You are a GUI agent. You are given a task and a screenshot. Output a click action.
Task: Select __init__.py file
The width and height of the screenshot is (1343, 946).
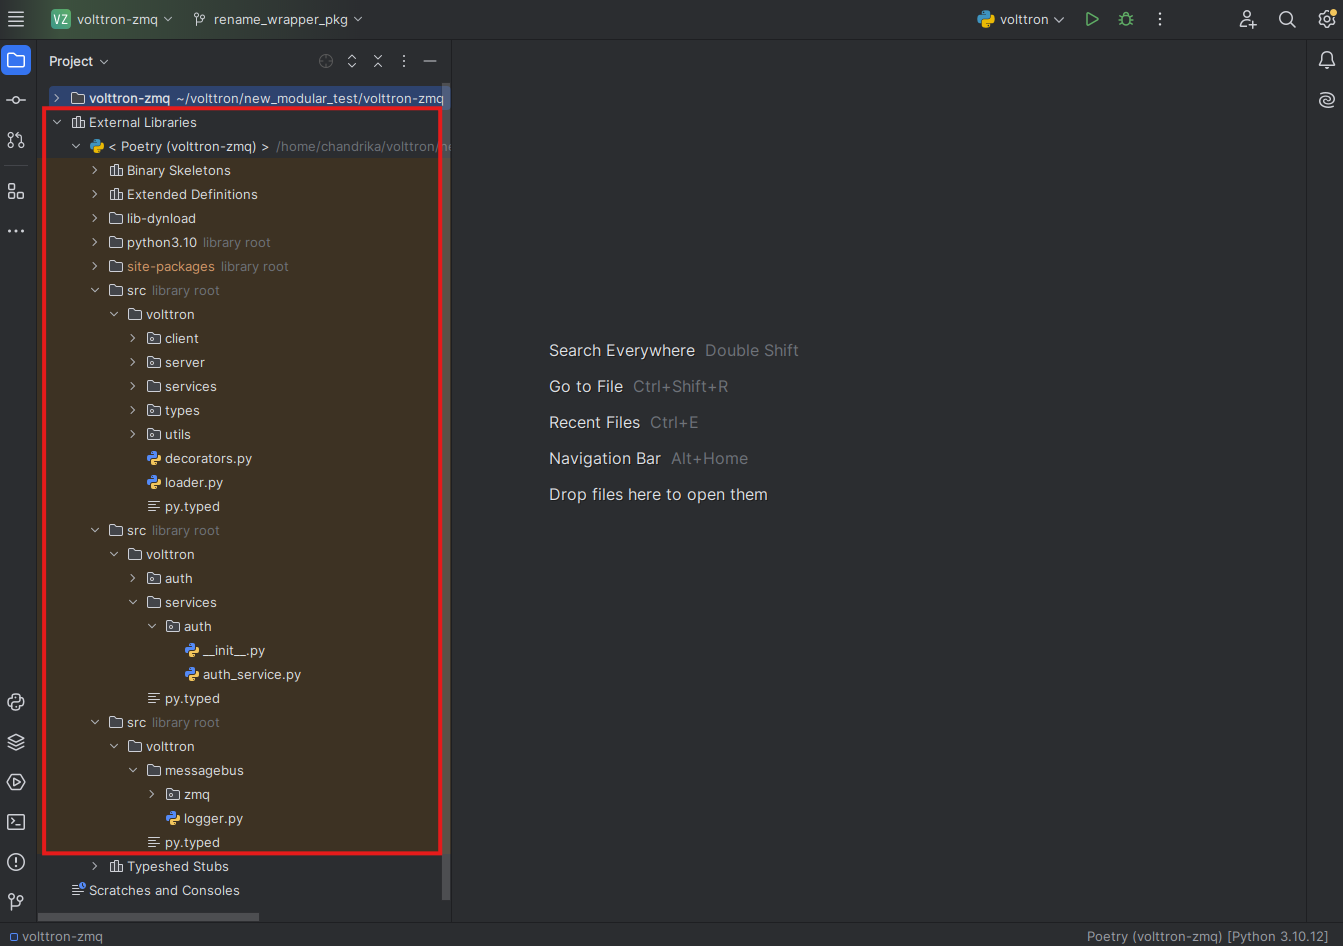point(233,650)
